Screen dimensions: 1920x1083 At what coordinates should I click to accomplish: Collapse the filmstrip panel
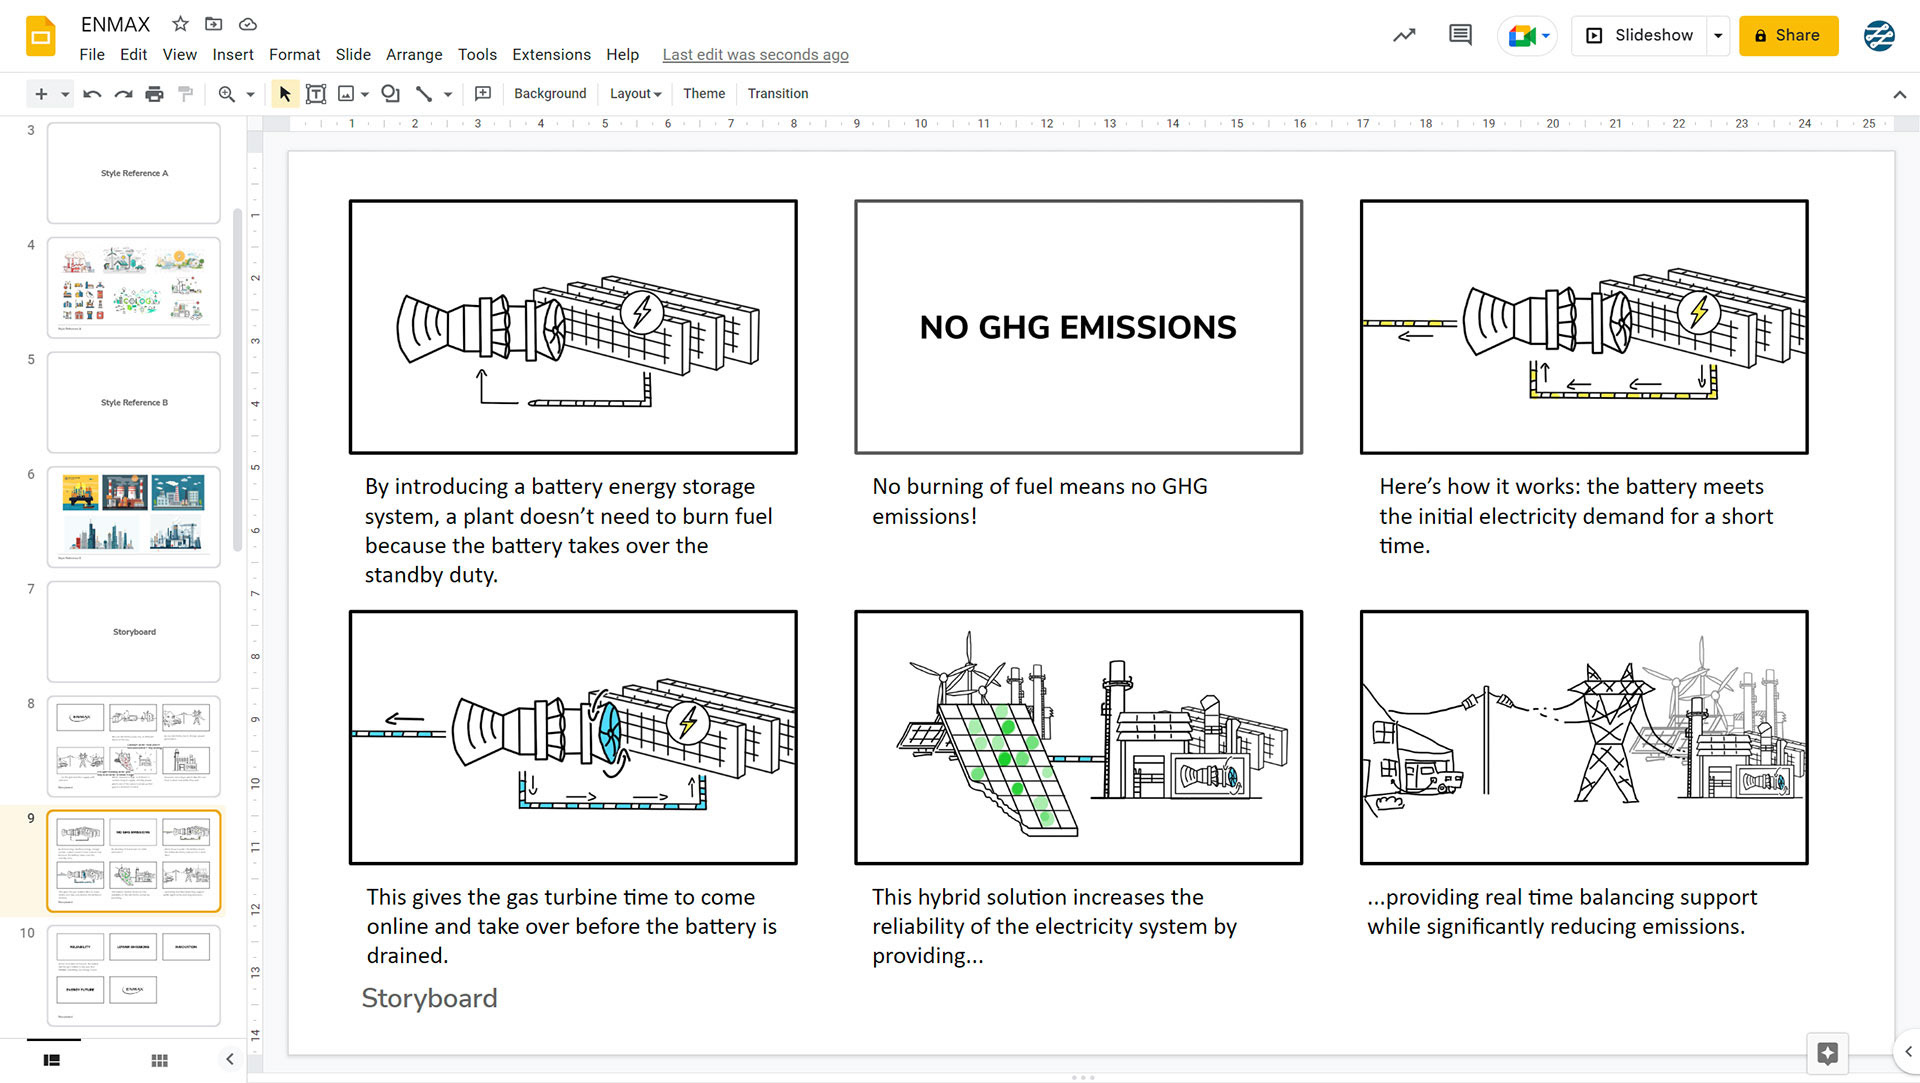(229, 1059)
